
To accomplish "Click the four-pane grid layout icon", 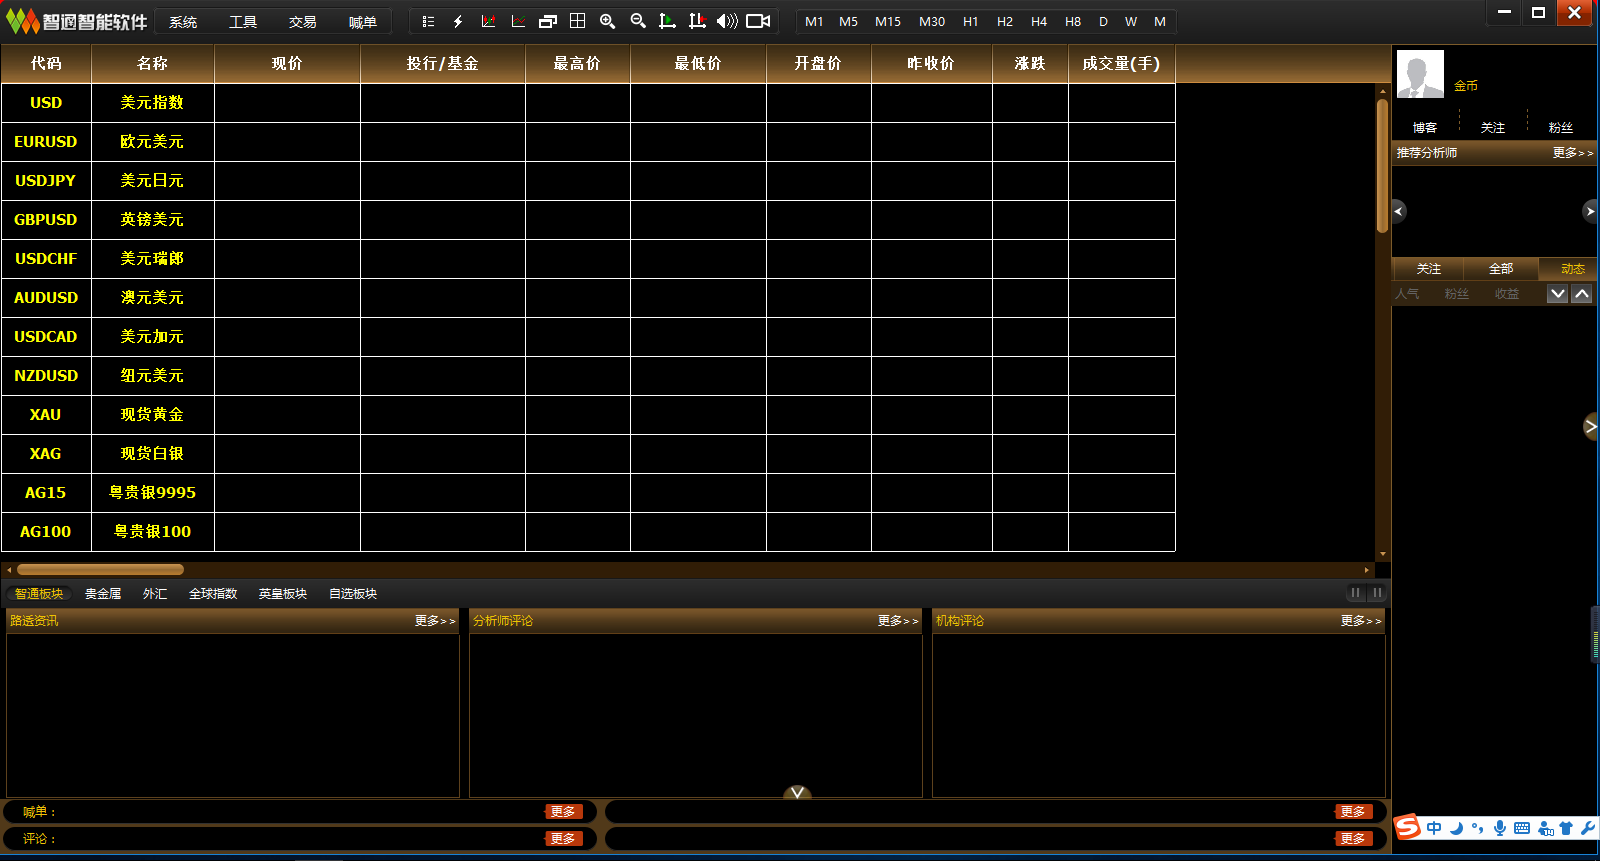I will (577, 21).
